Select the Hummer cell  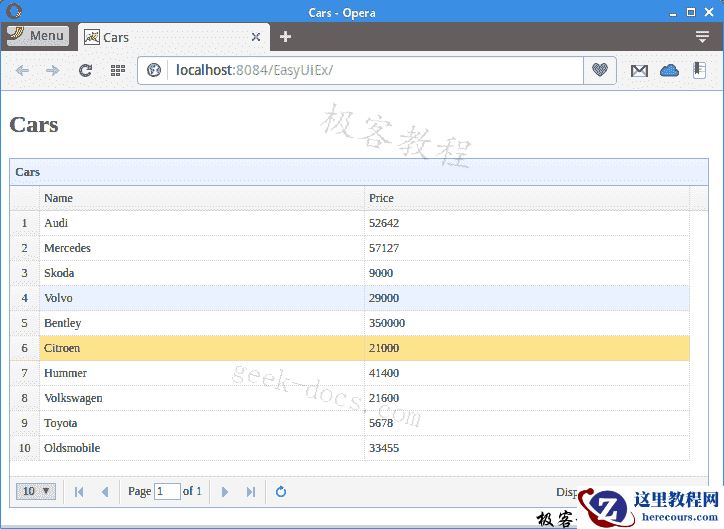pyautogui.click(x=202, y=373)
